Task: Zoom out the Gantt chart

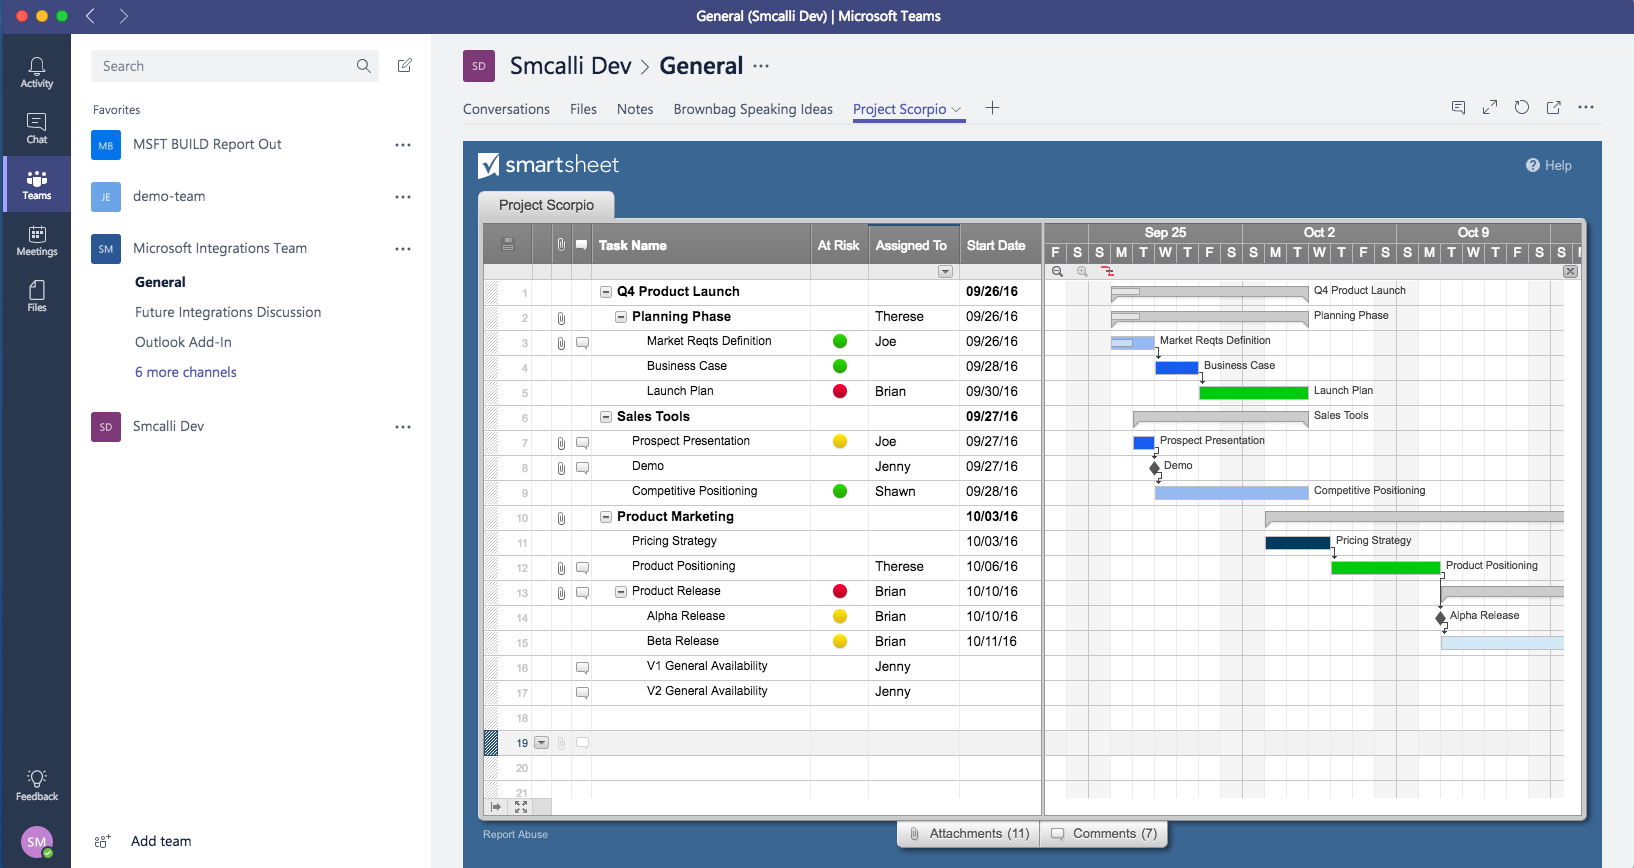Action: click(x=1057, y=271)
